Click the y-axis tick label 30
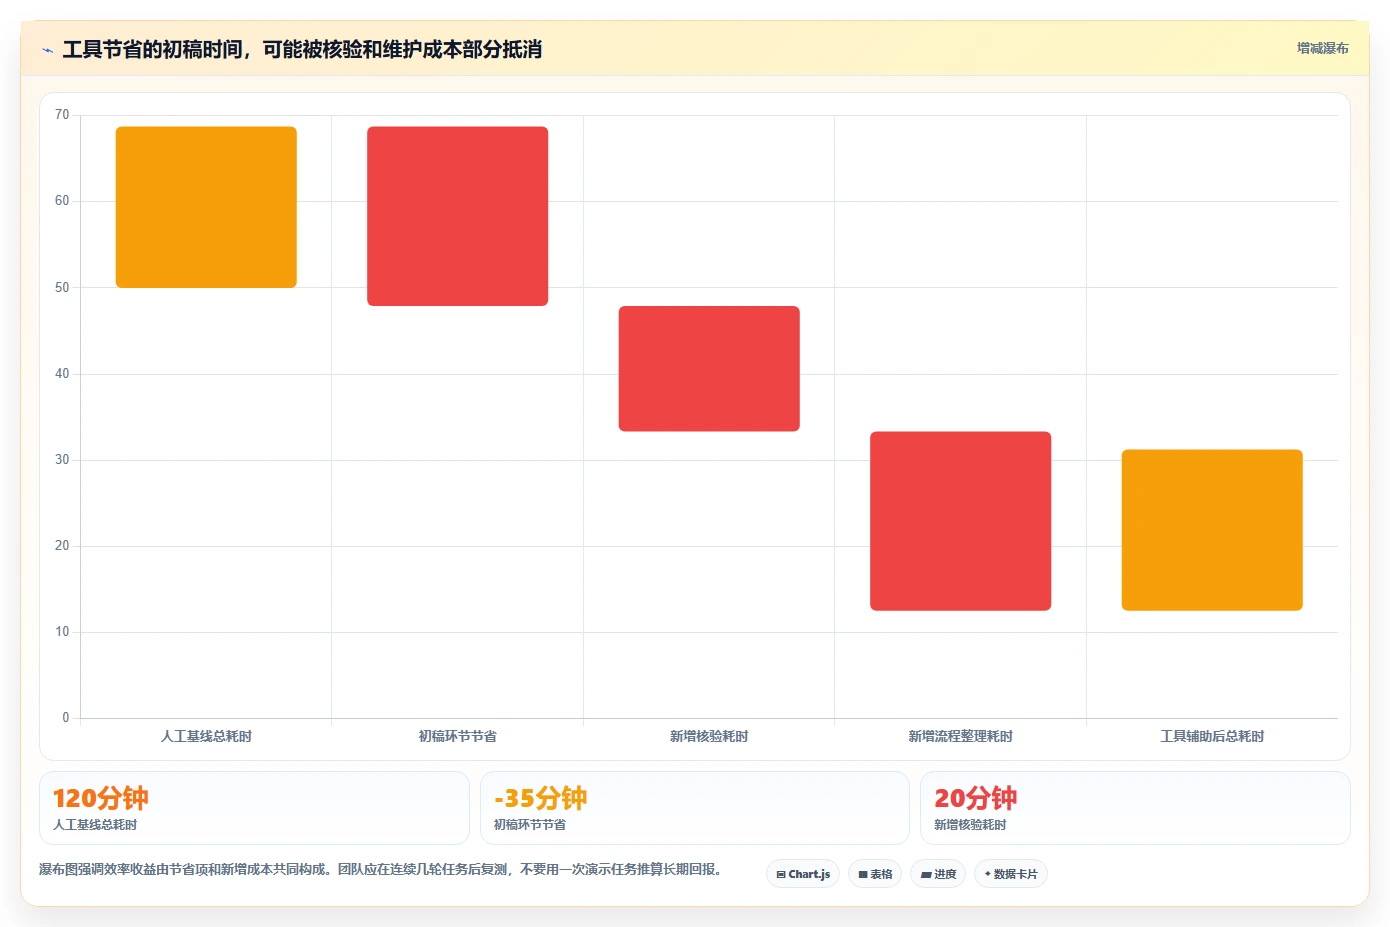Screen dimensions: 1390x927 pyautogui.click(x=62, y=460)
